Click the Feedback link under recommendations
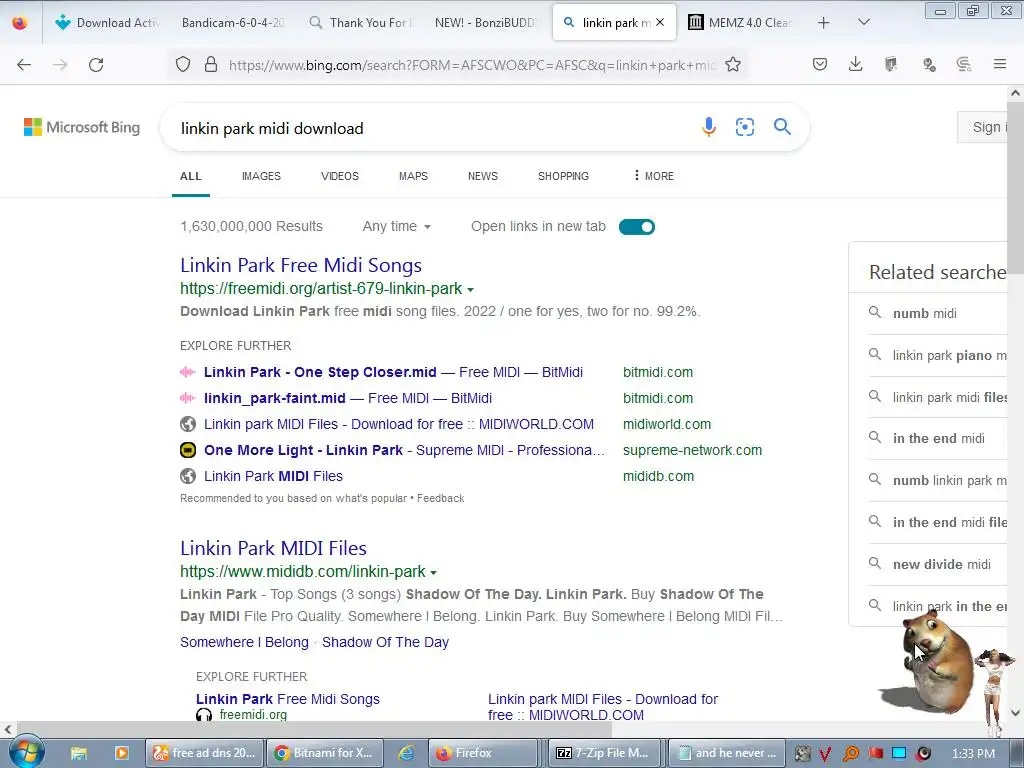1024x768 pixels. pos(441,498)
